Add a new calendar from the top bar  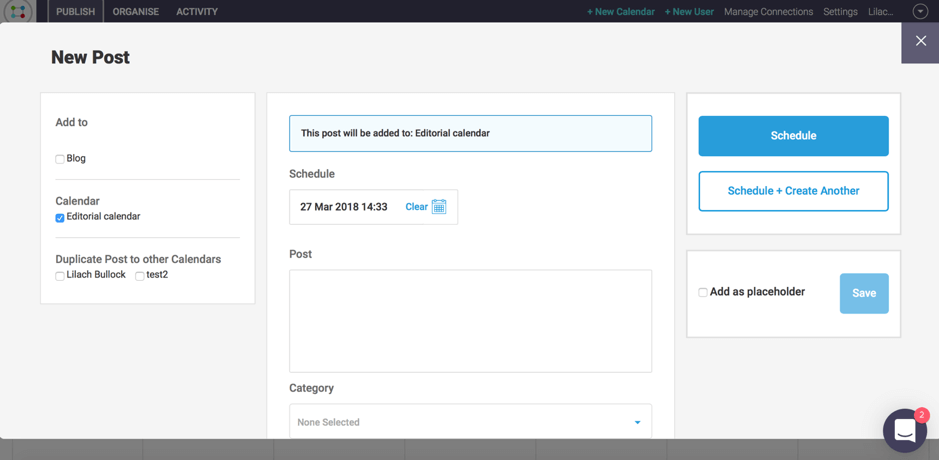coord(620,11)
